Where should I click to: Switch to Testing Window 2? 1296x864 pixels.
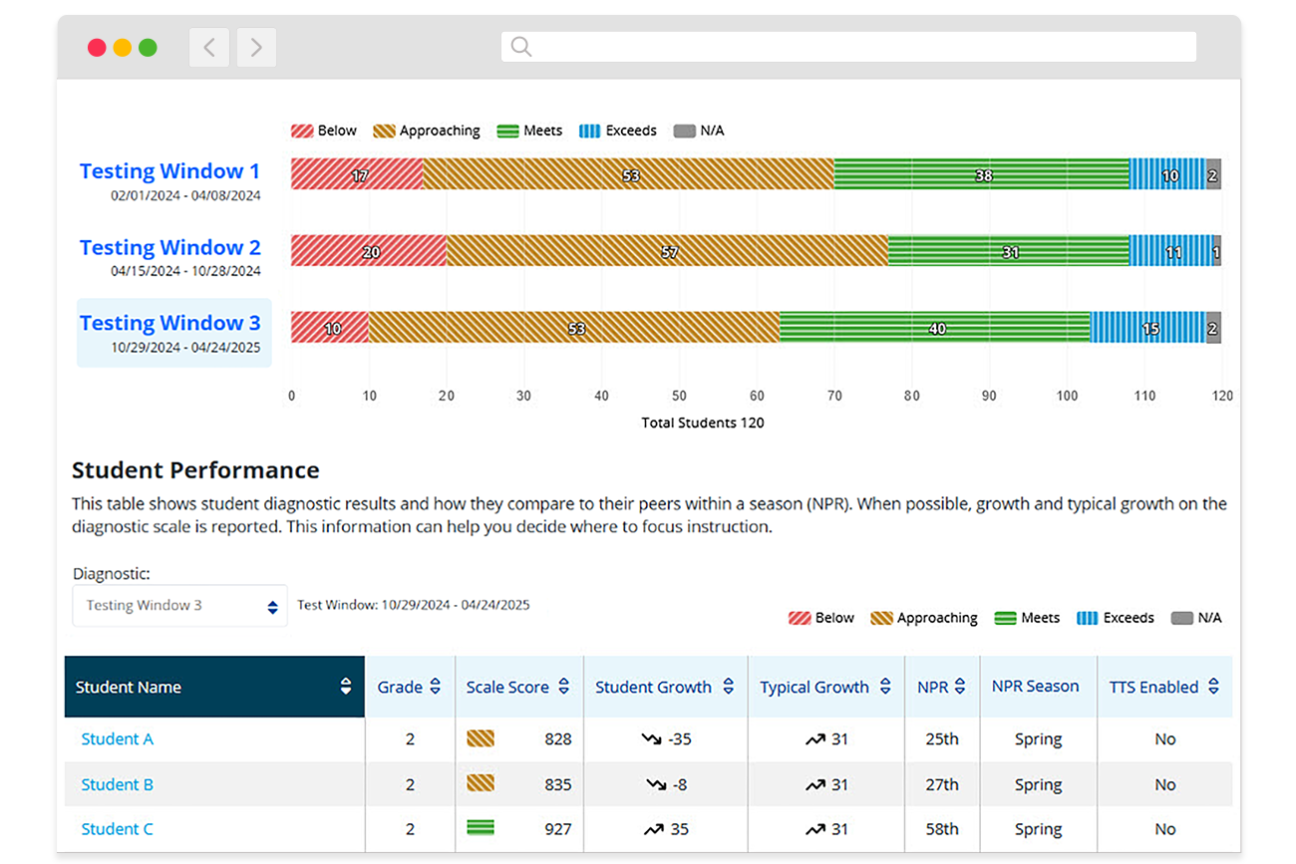pos(169,247)
